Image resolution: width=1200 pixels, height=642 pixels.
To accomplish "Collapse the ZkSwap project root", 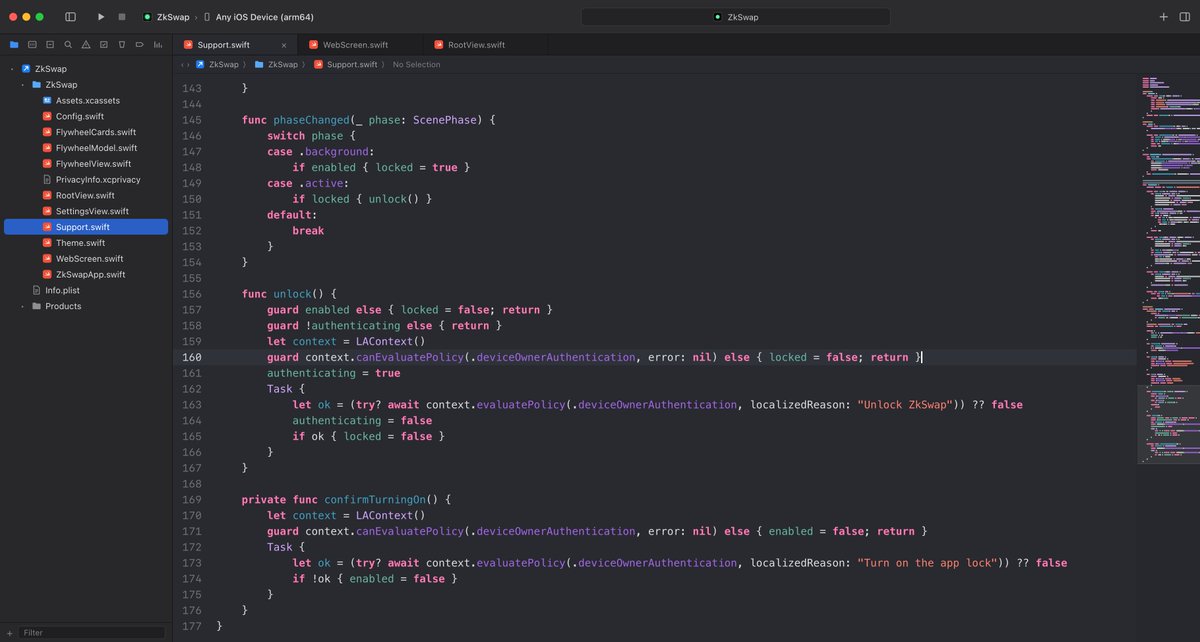I will (x=10, y=69).
